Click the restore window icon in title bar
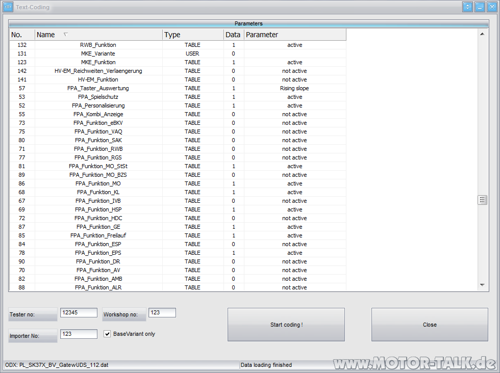The width and height of the screenshot is (500, 373). tap(467, 7)
